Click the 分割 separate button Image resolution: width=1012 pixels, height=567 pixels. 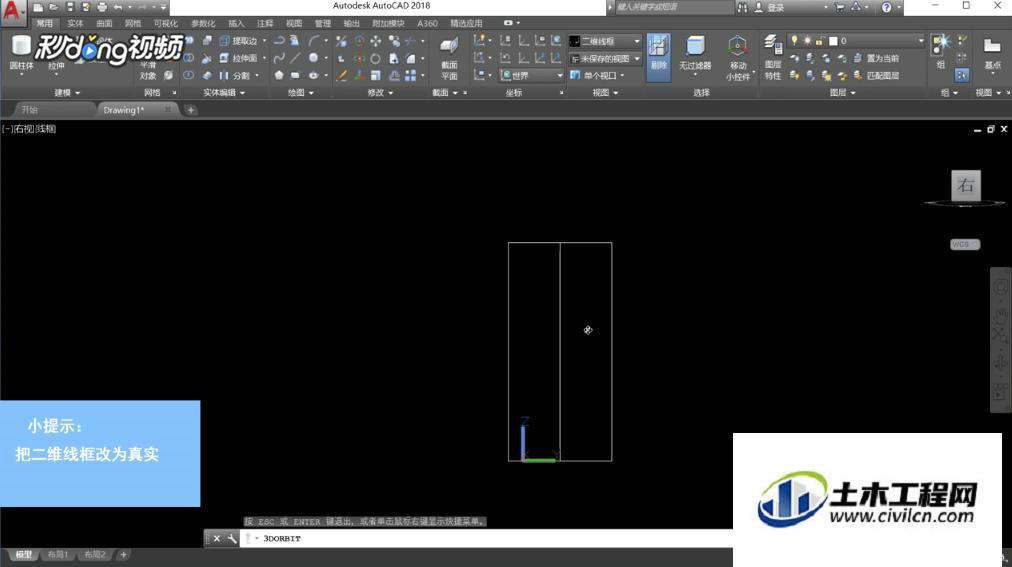[x=235, y=75]
